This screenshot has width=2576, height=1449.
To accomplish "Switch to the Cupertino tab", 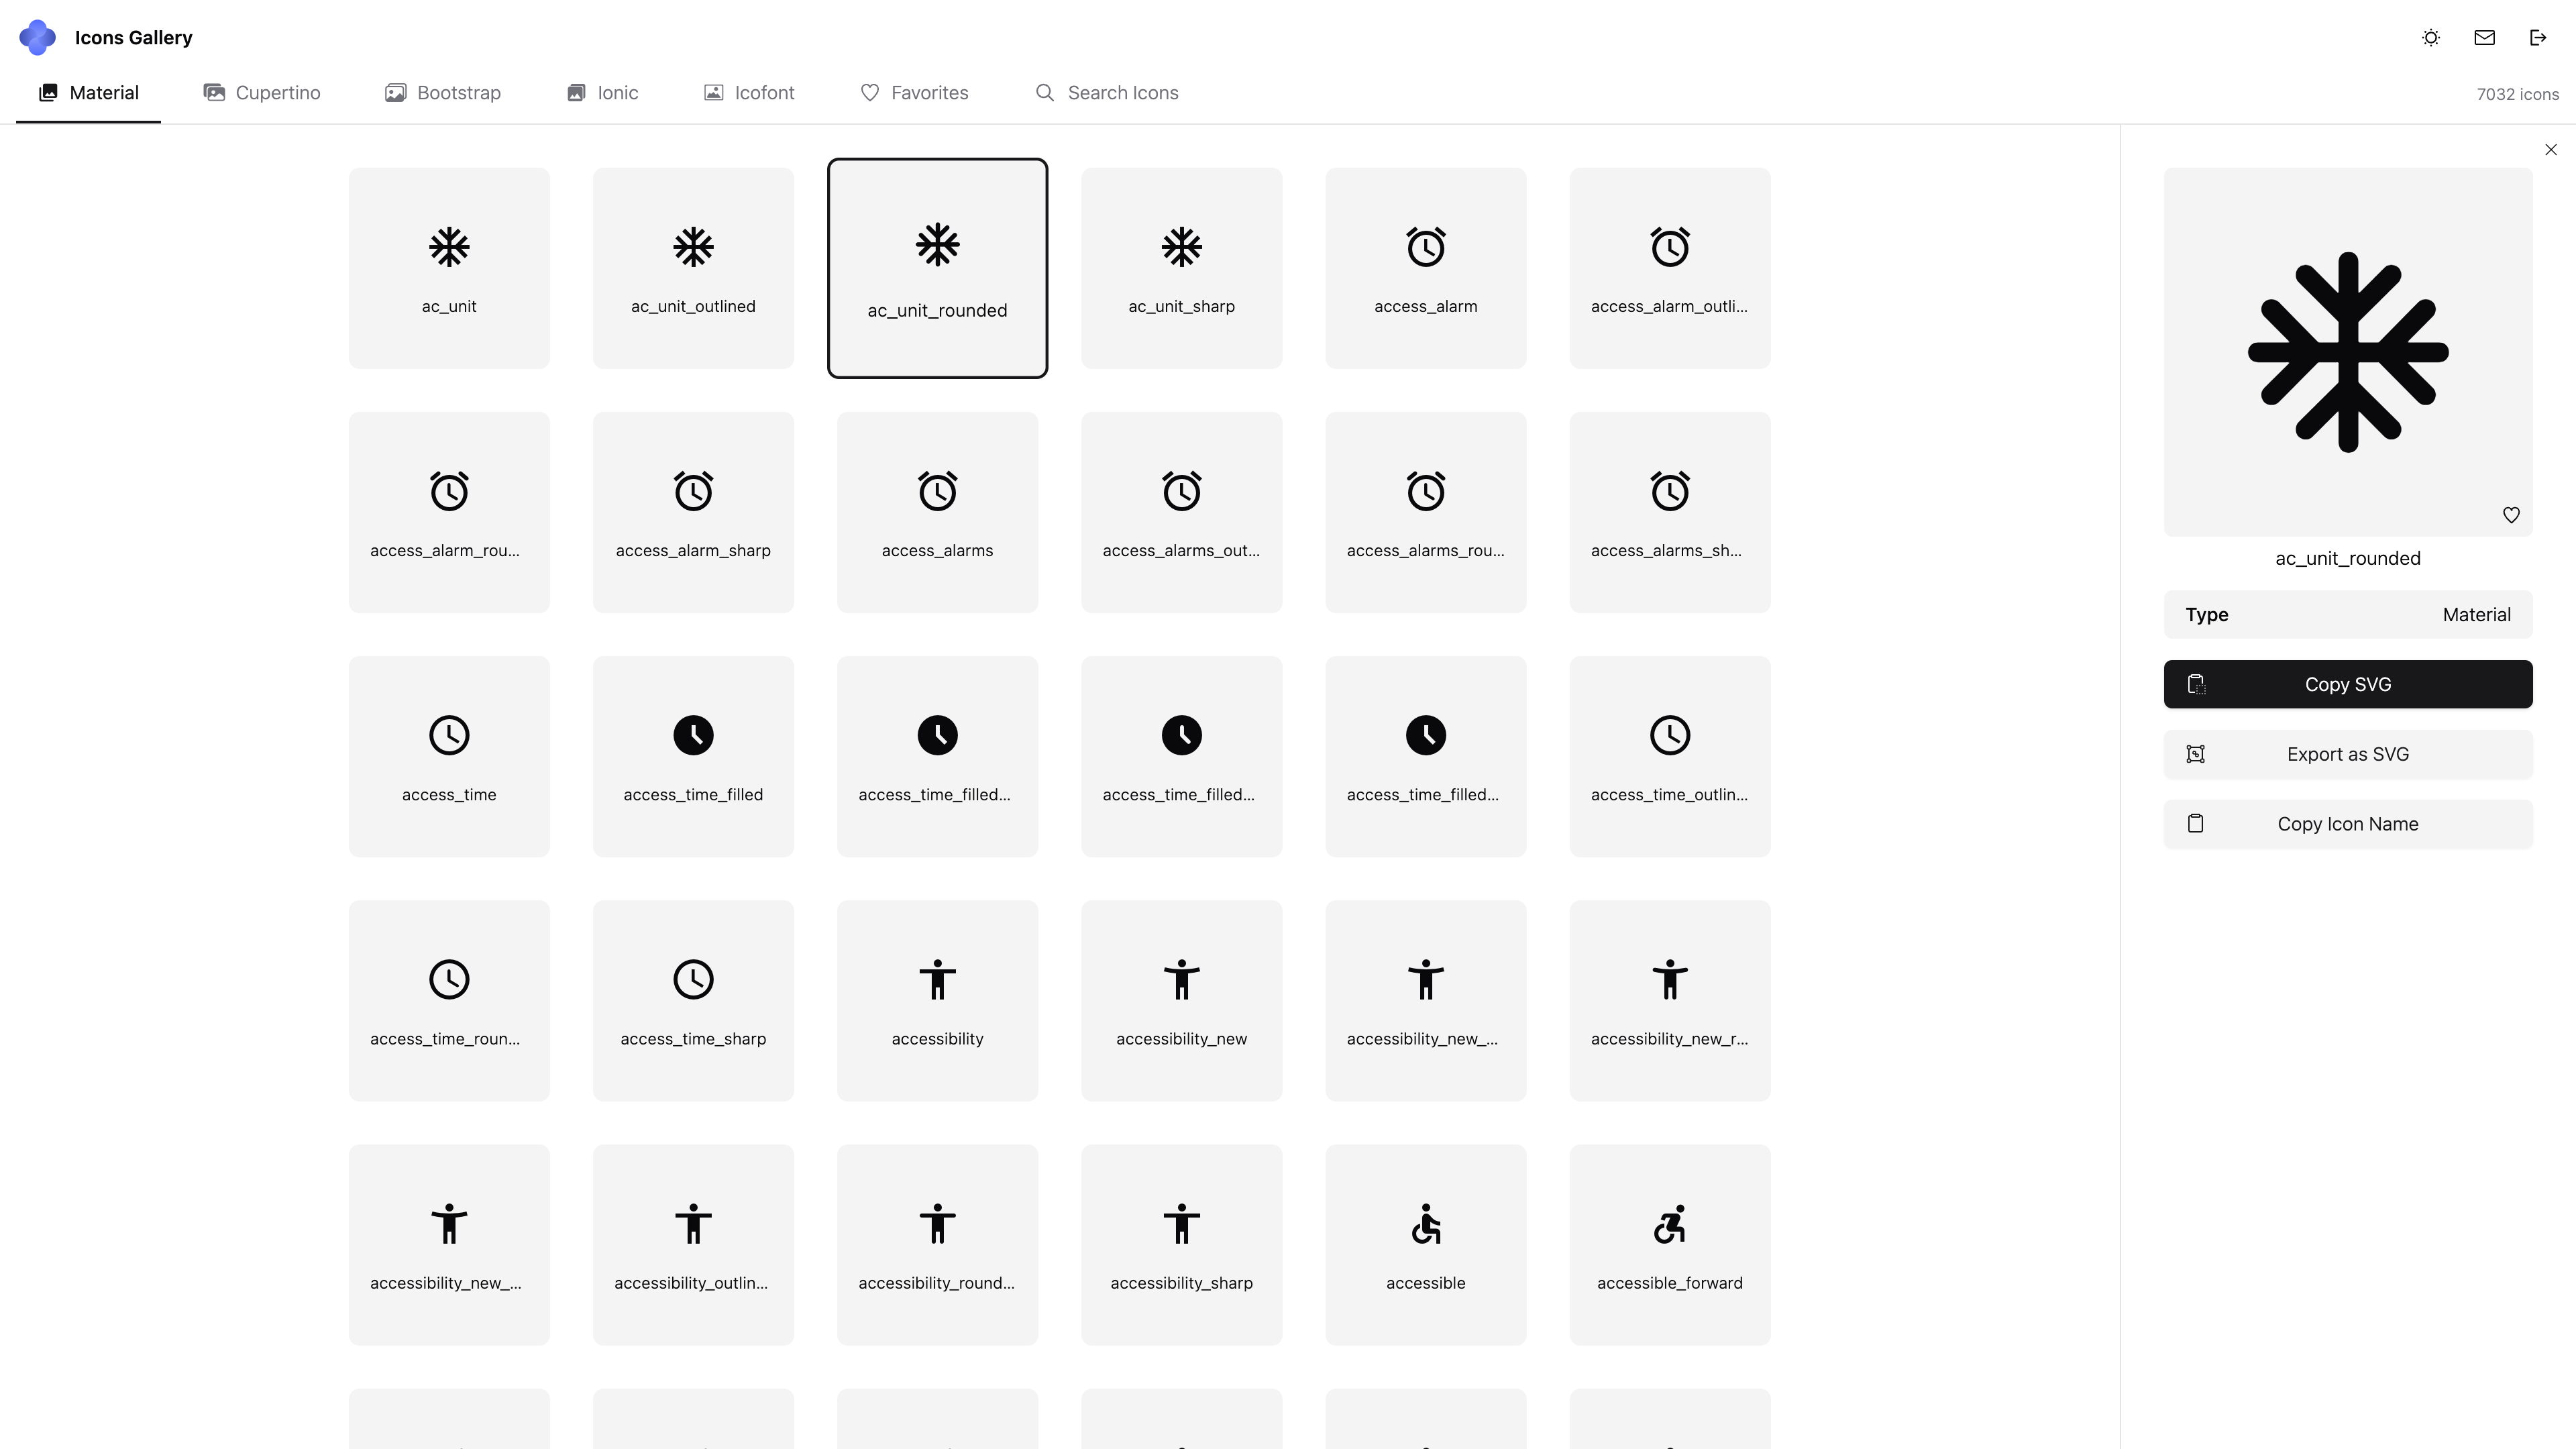I will tap(262, 93).
